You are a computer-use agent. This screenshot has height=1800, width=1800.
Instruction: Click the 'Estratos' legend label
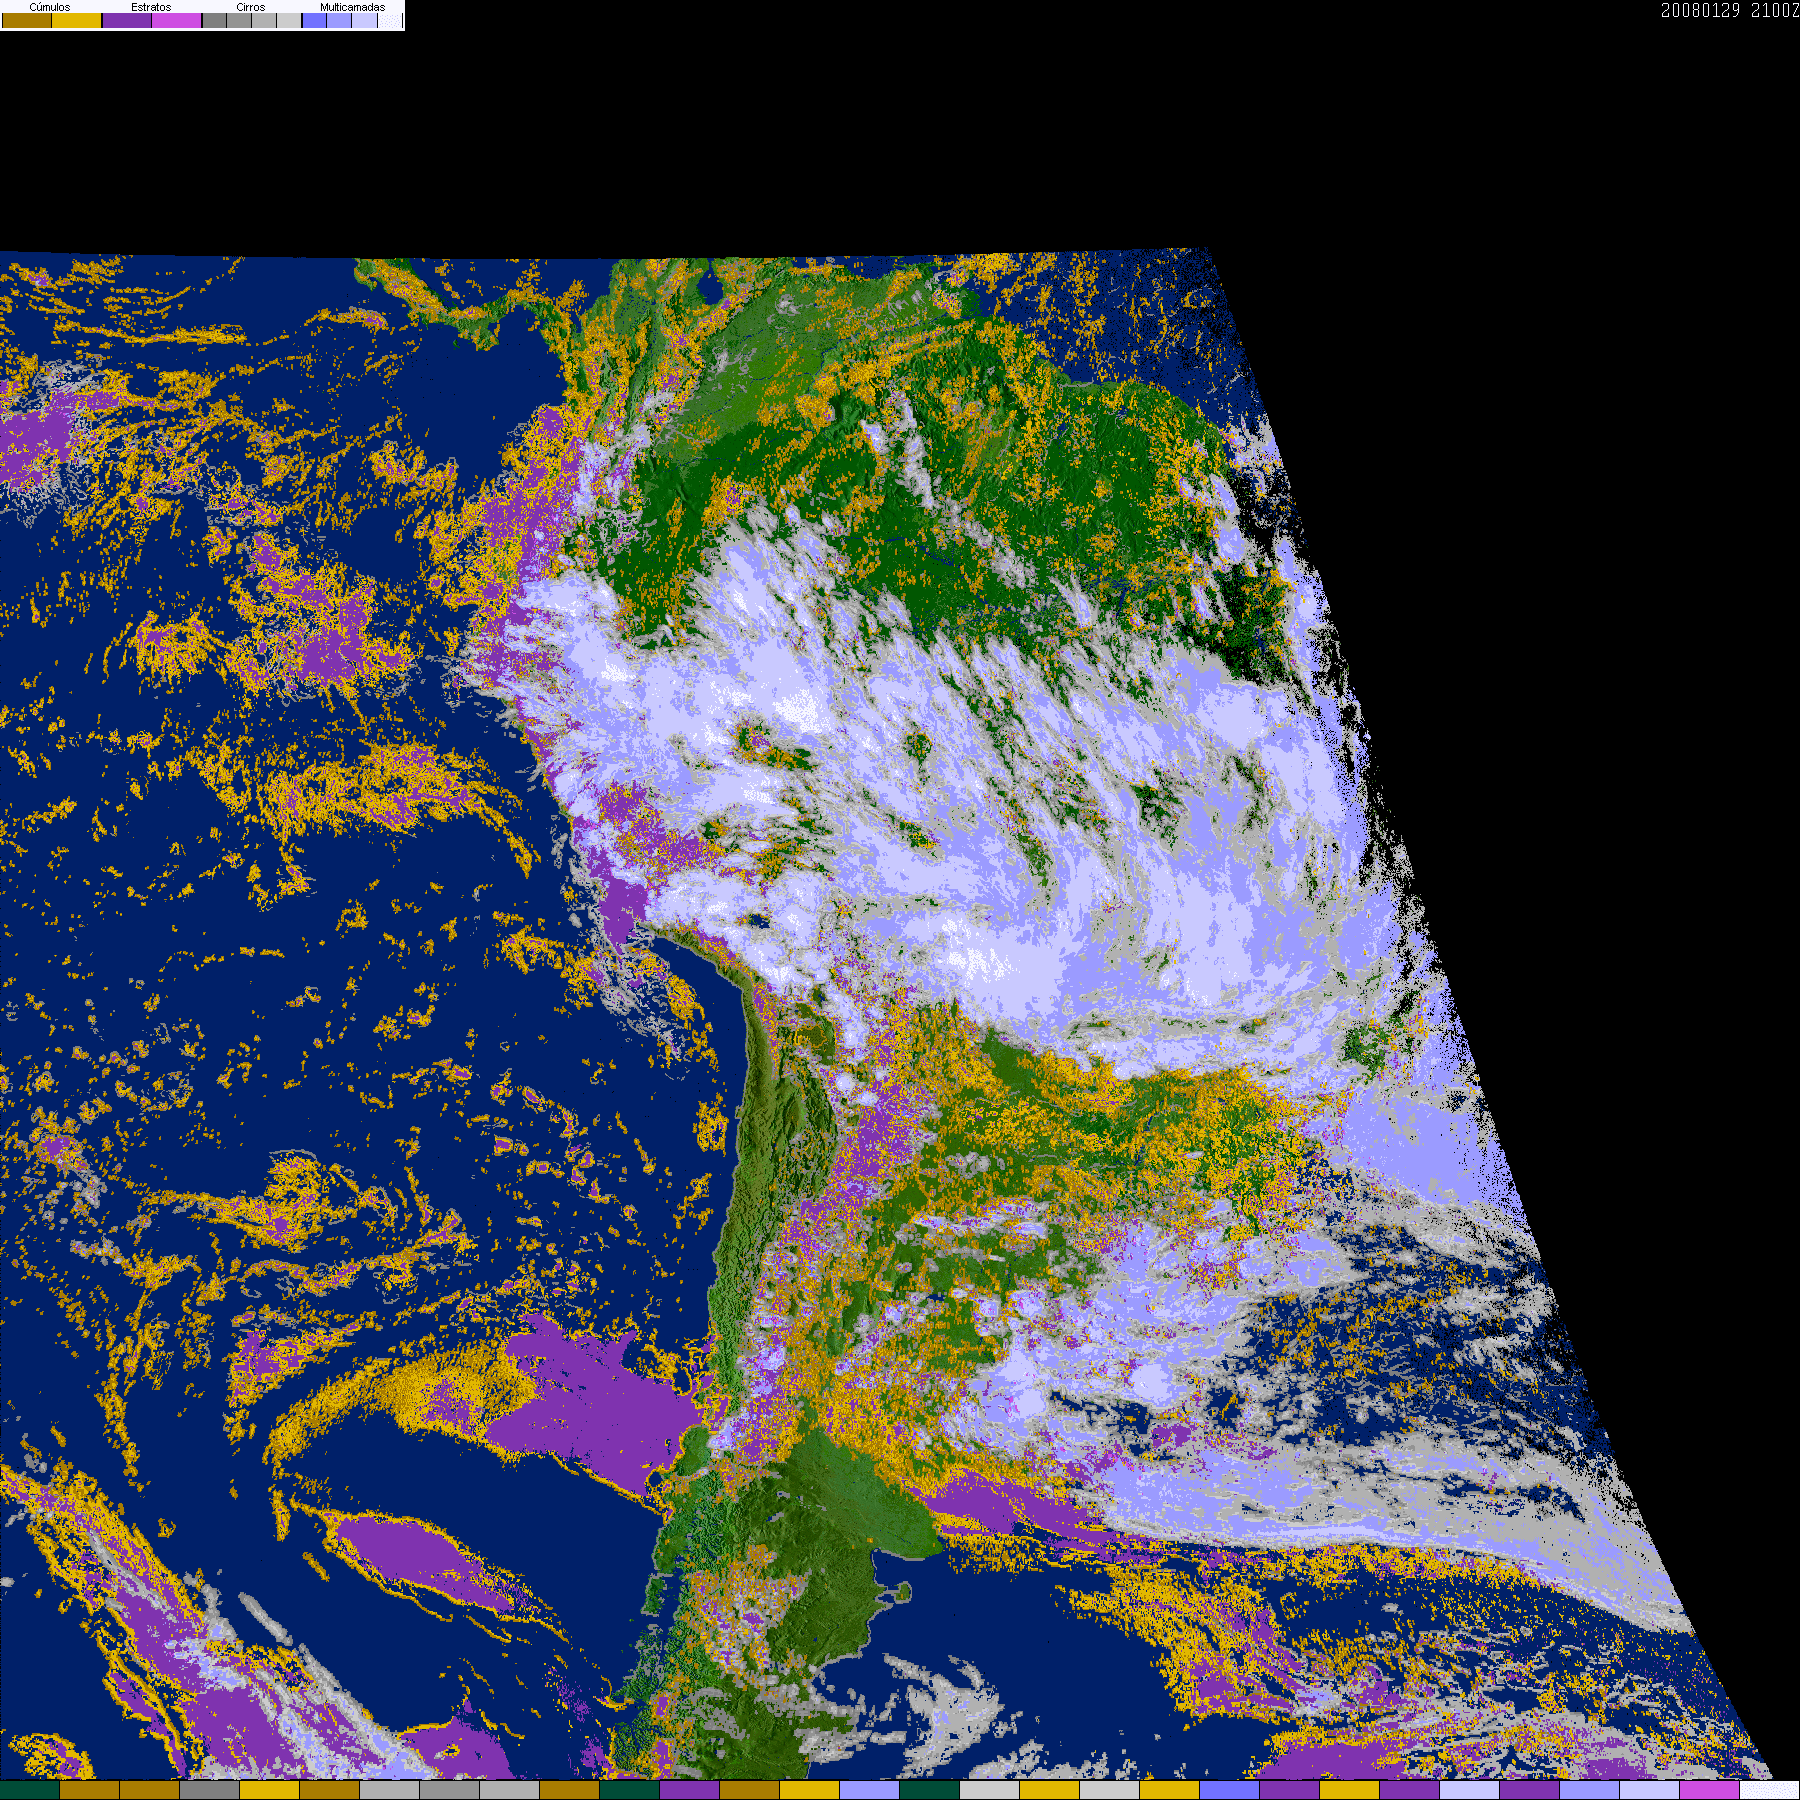pos(151,7)
